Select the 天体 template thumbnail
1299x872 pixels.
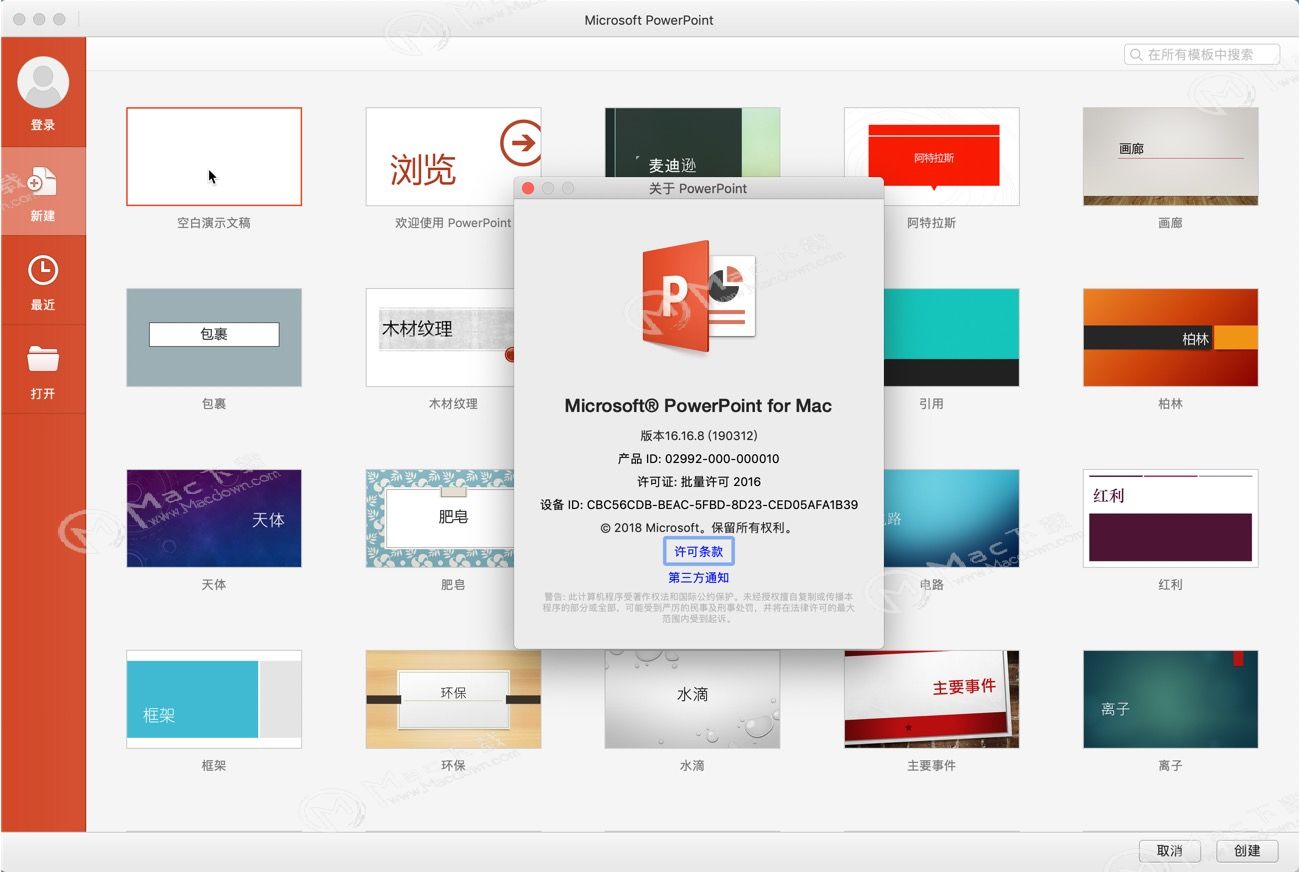point(214,518)
